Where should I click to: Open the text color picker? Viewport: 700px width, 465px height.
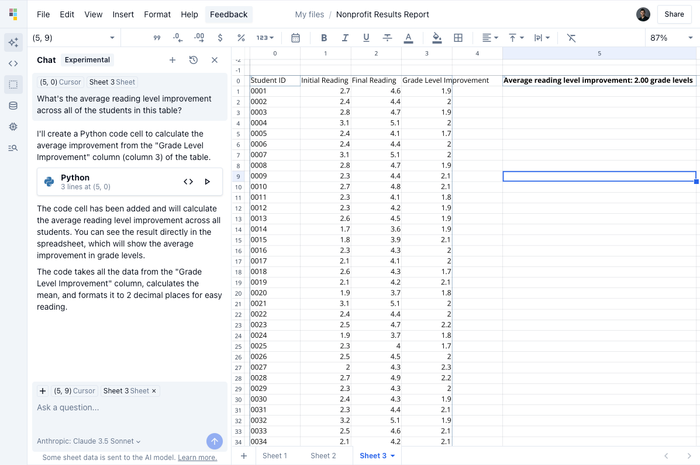408,38
